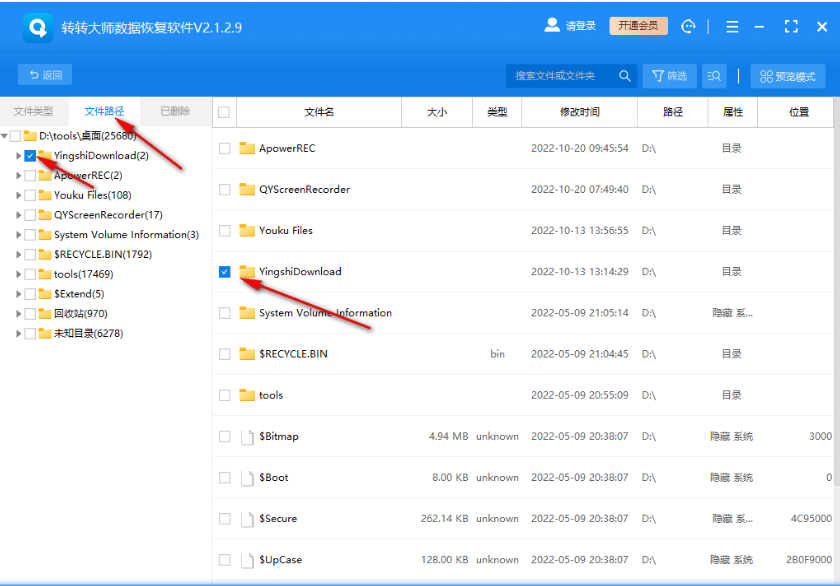Image resolution: width=840 pixels, height=586 pixels.
Task: Switch to the 文件路径 tab
Action: (x=104, y=111)
